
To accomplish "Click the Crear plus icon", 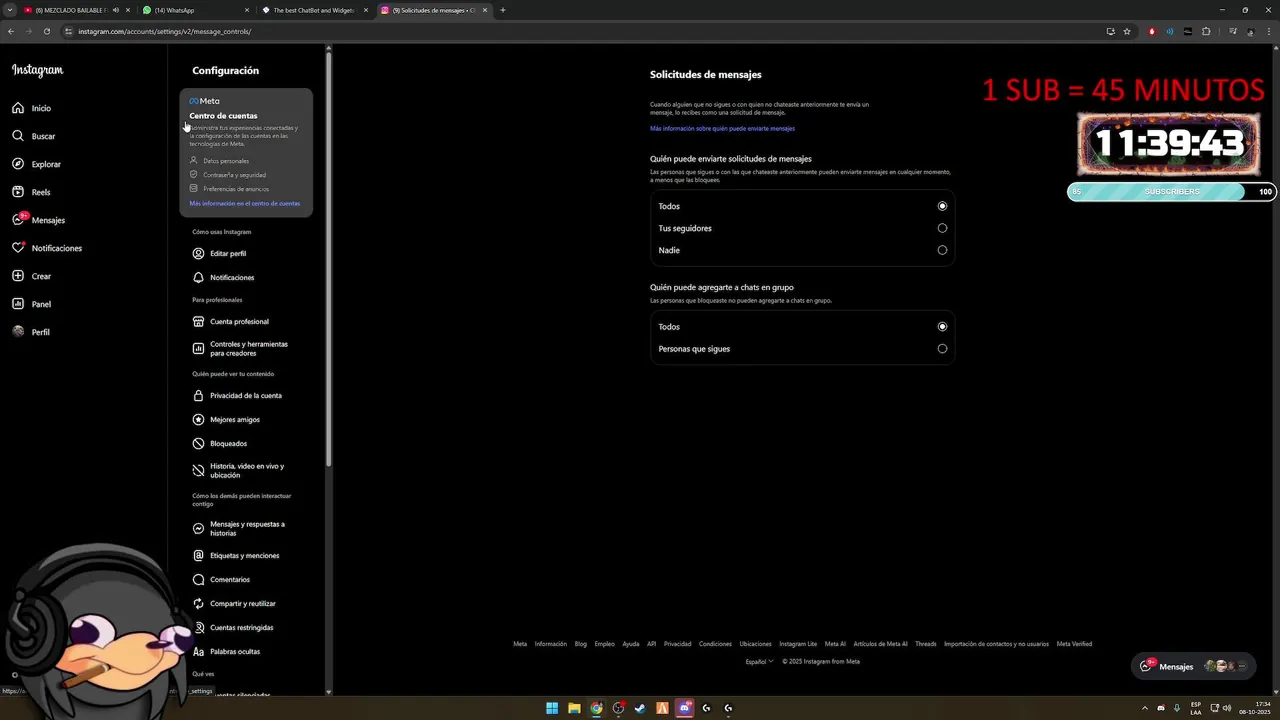I will click(x=18, y=276).
